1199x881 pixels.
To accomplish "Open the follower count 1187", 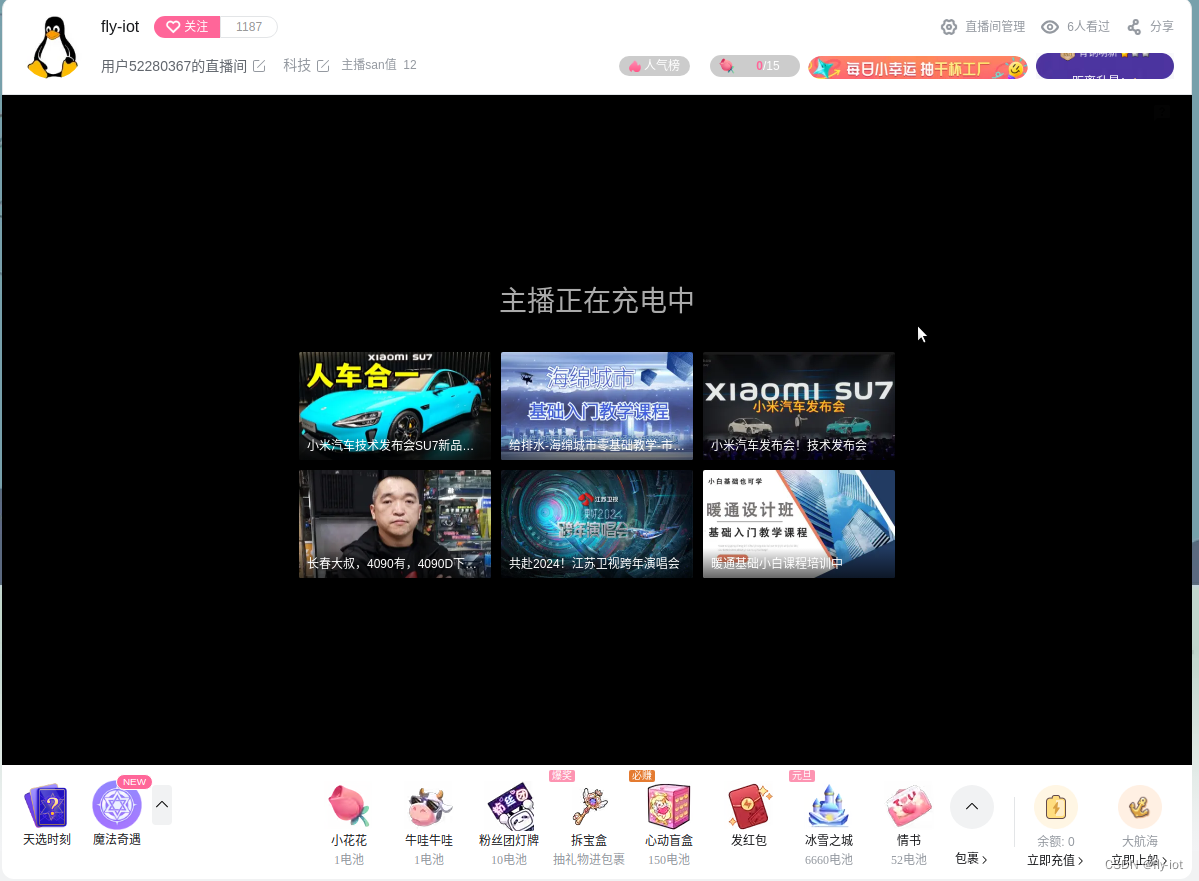I will [x=249, y=27].
